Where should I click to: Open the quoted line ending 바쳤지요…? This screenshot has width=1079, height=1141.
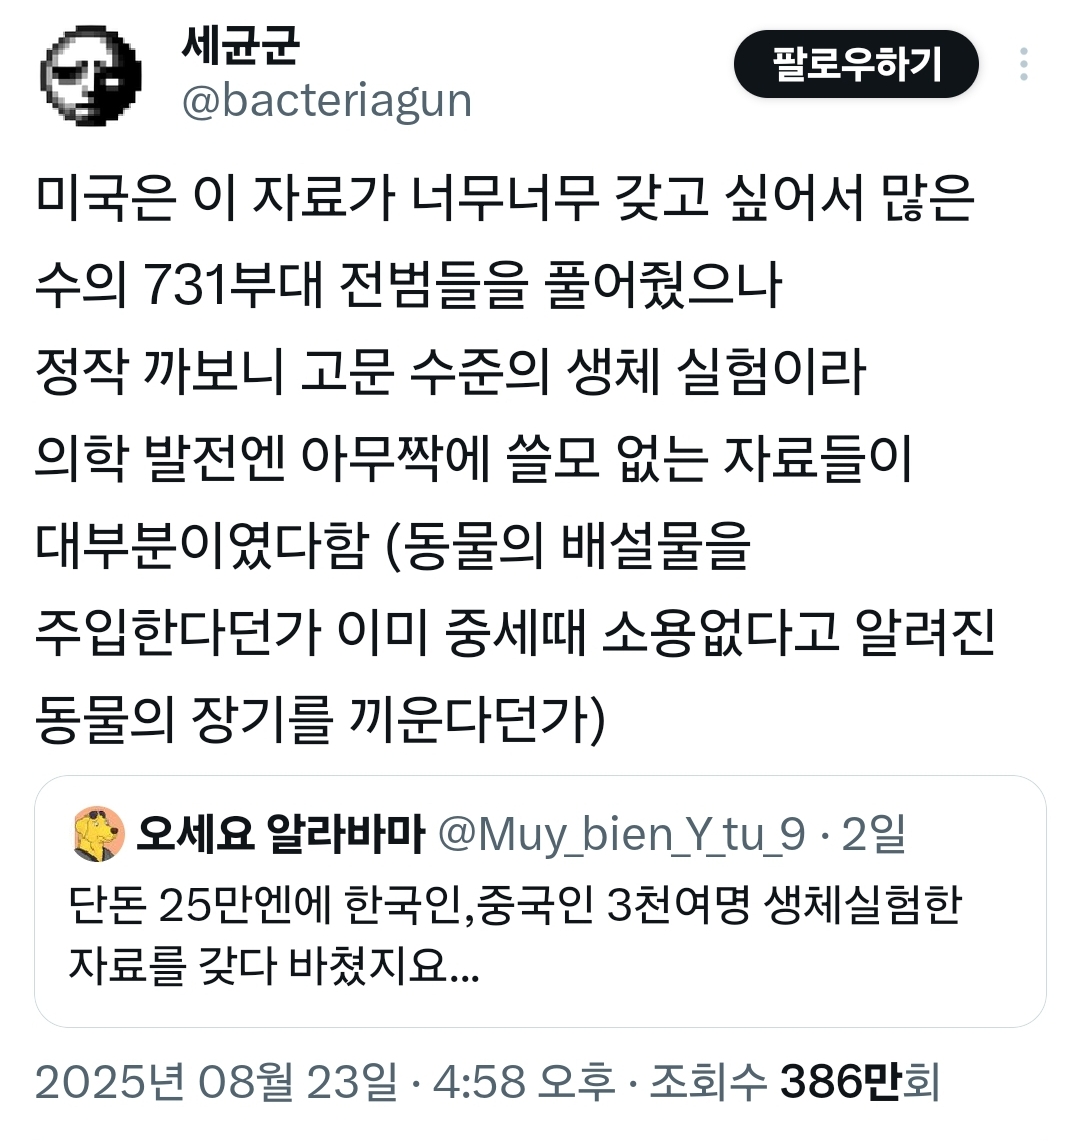[274, 965]
